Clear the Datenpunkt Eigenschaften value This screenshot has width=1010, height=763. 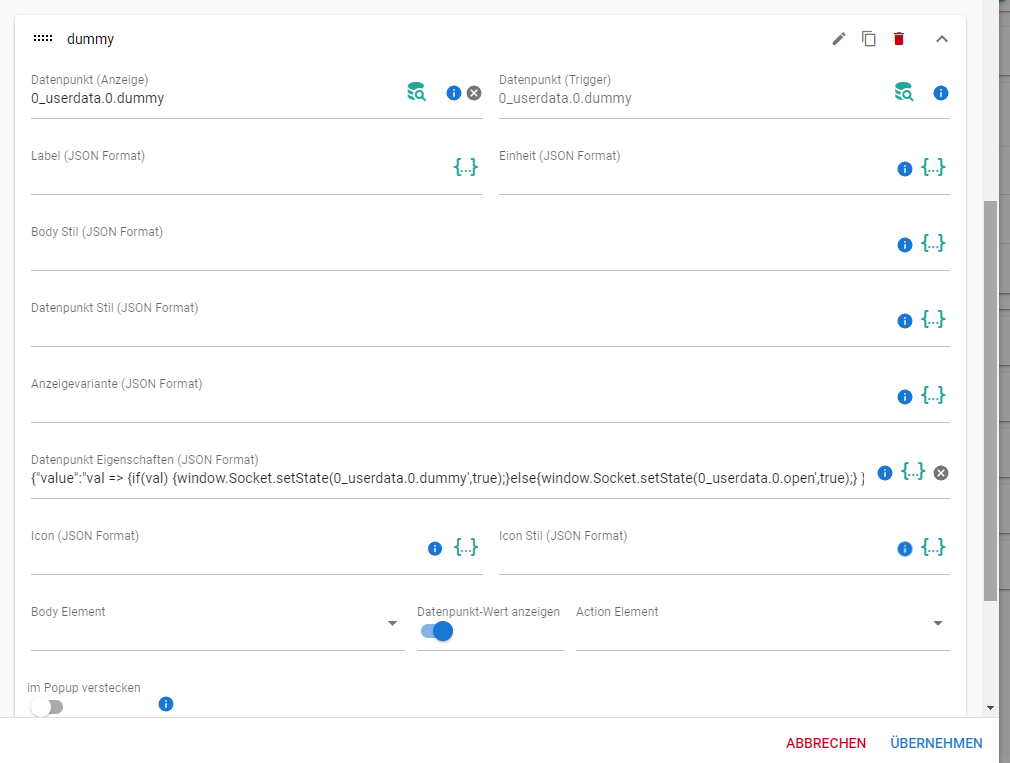click(941, 473)
